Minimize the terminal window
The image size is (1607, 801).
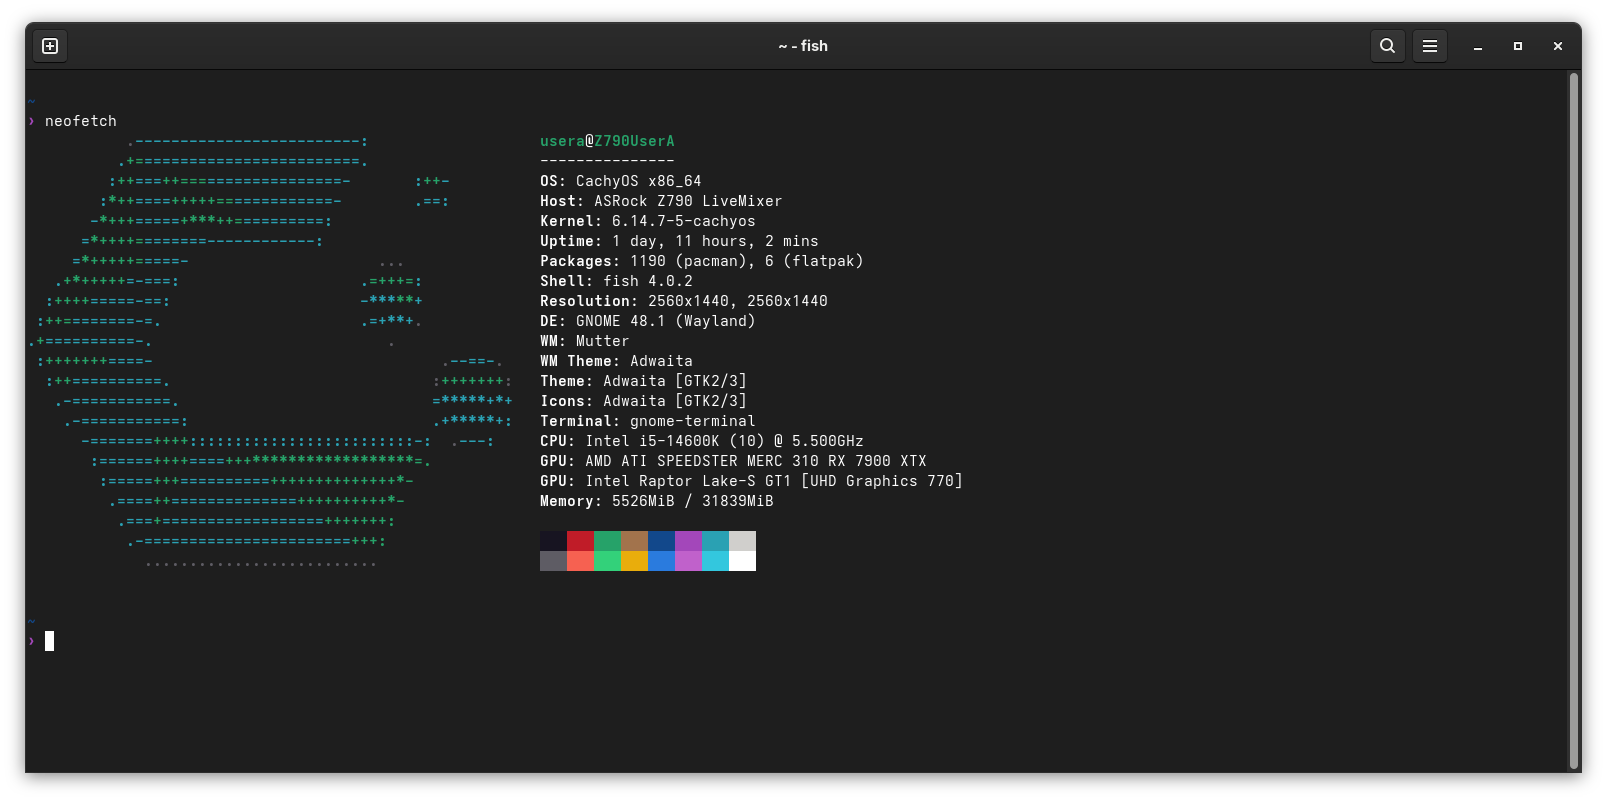1478,46
